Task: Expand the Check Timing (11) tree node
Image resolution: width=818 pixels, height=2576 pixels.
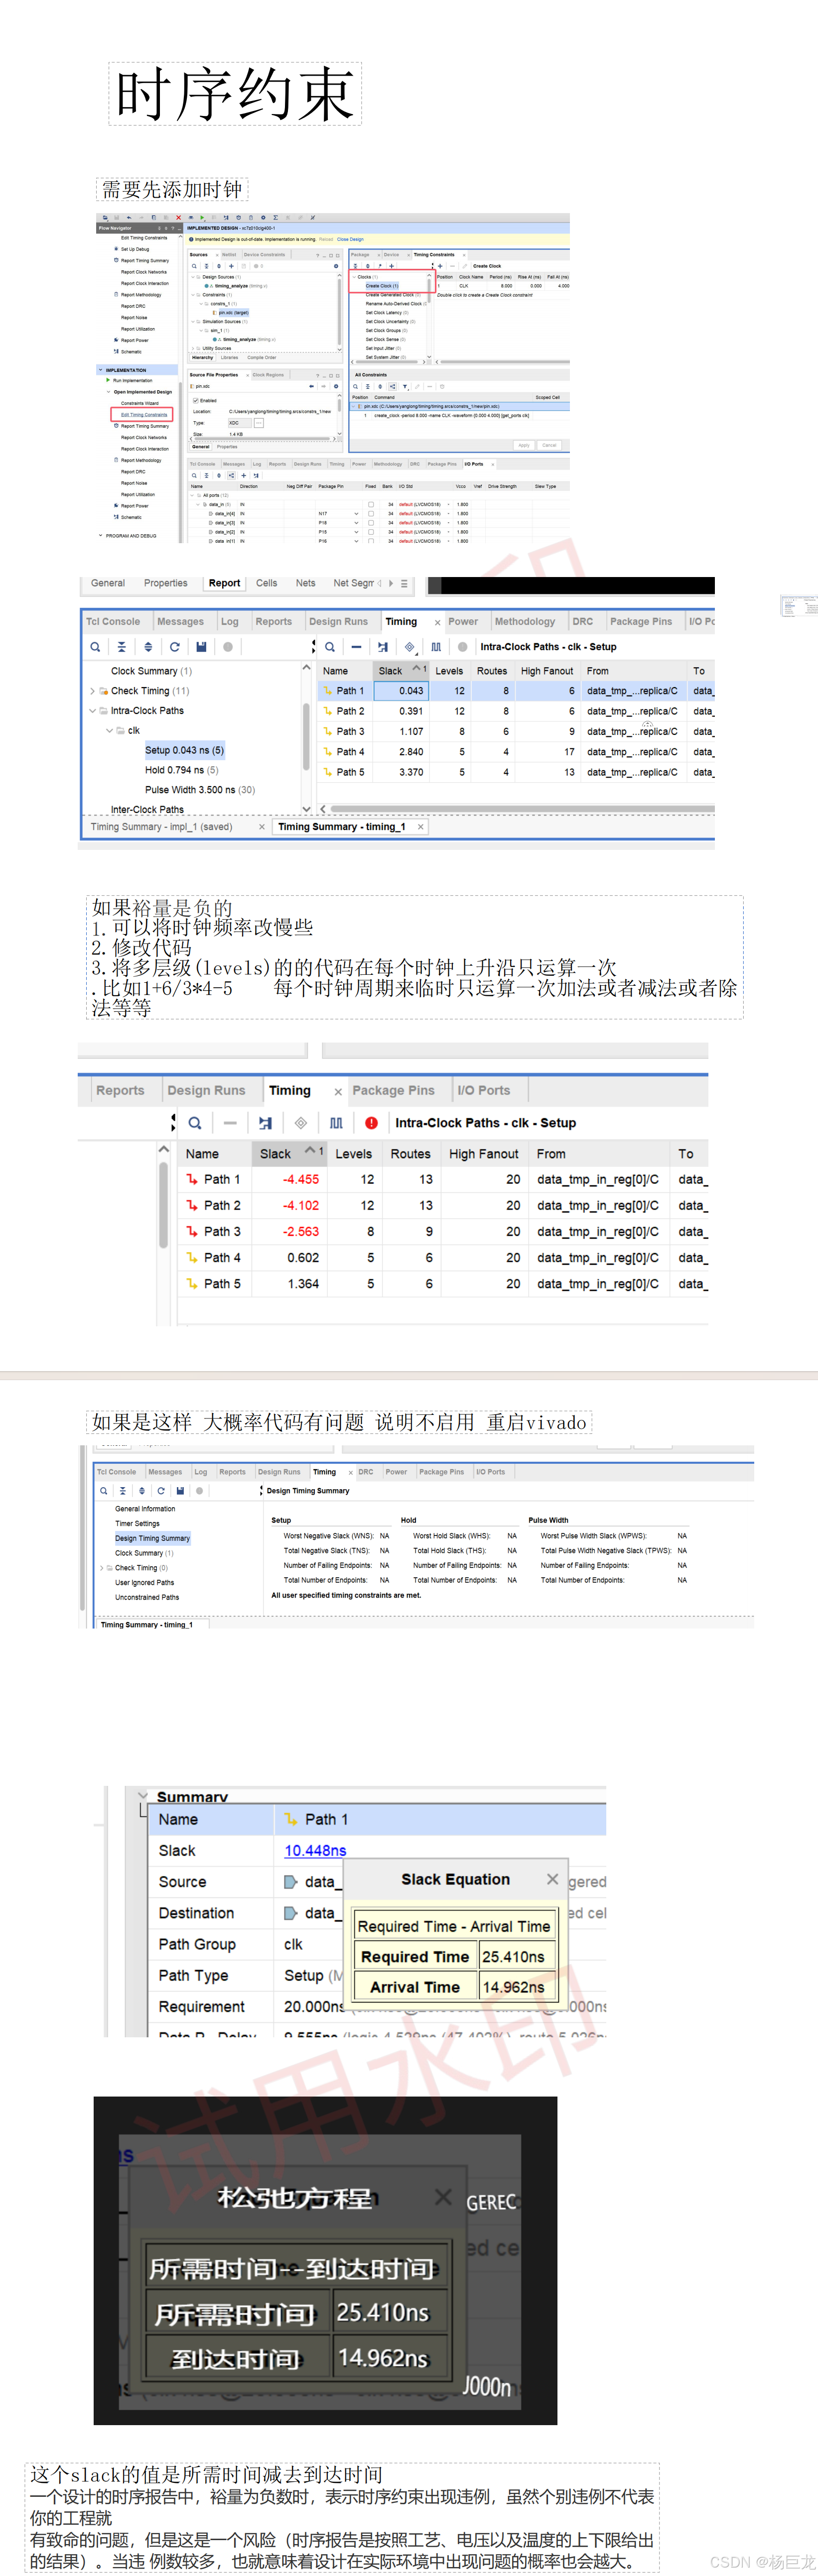Action: [x=92, y=691]
